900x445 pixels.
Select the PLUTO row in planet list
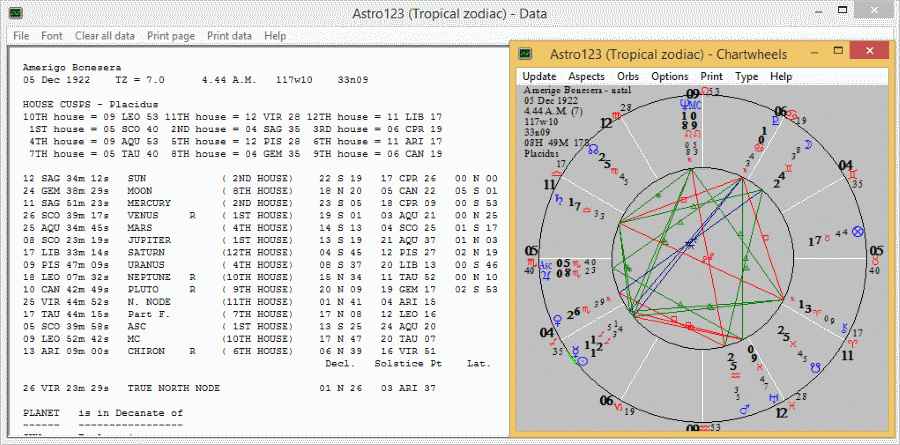coord(261,289)
